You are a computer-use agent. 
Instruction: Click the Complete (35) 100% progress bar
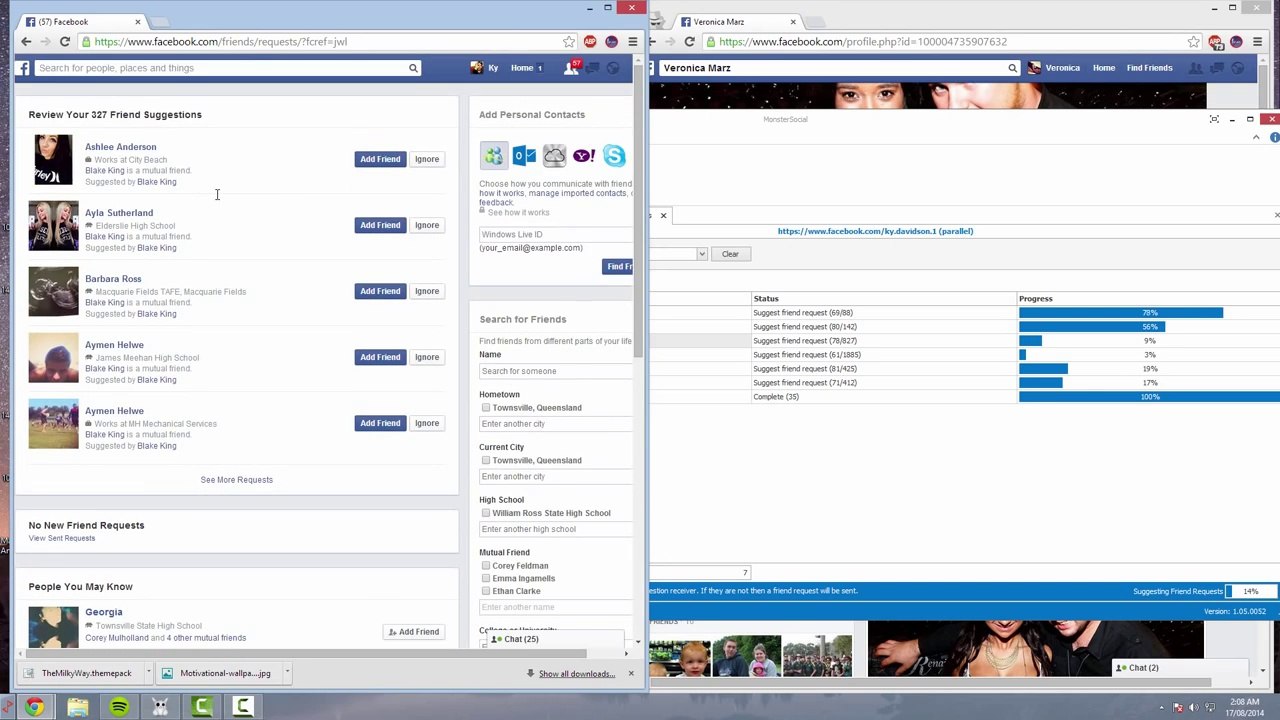(x=1149, y=397)
